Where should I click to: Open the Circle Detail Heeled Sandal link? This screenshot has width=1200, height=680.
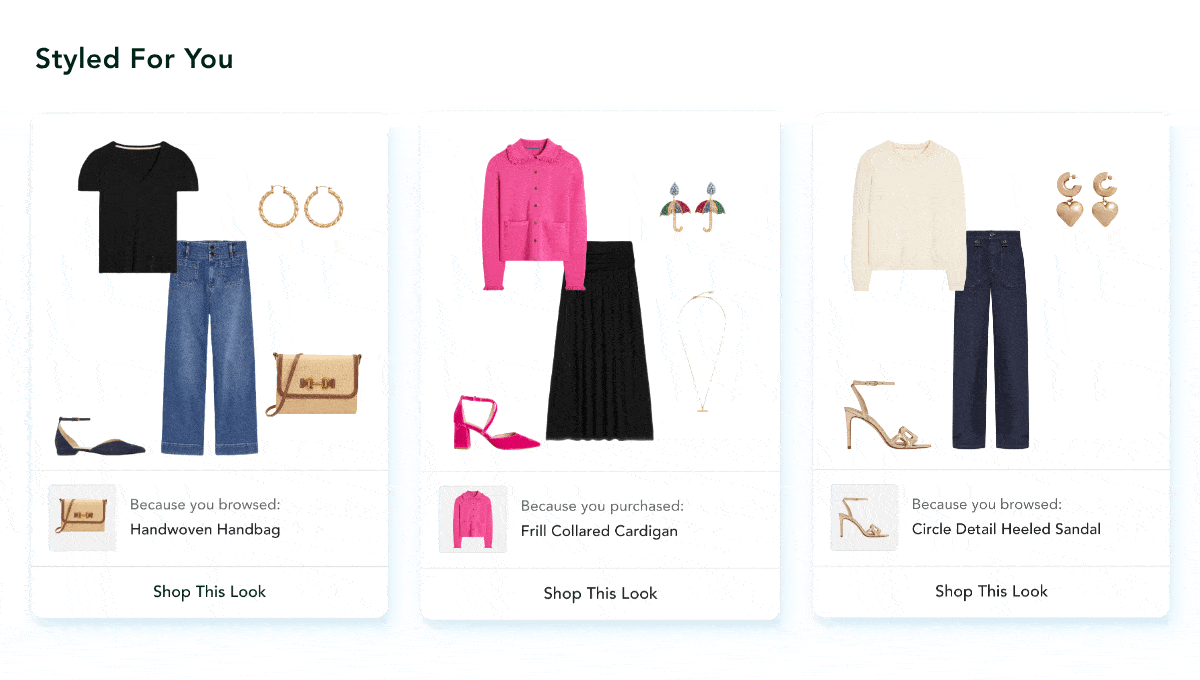click(x=1006, y=528)
